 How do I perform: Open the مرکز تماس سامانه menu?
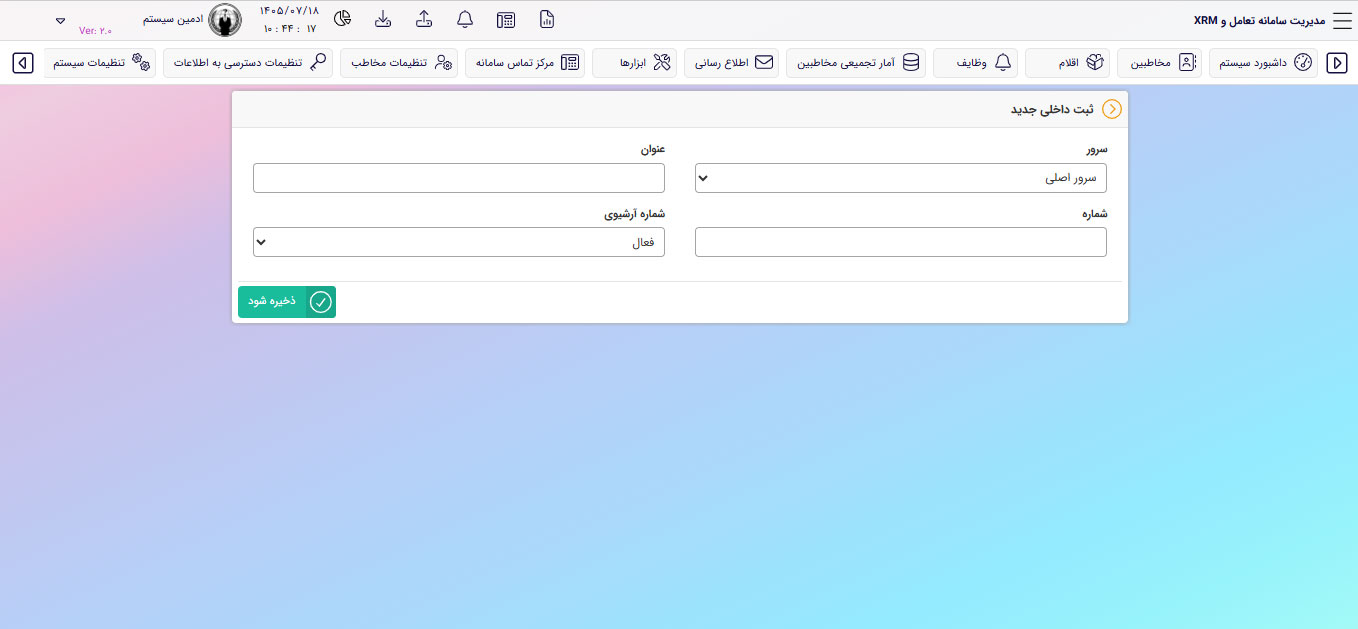pos(525,63)
